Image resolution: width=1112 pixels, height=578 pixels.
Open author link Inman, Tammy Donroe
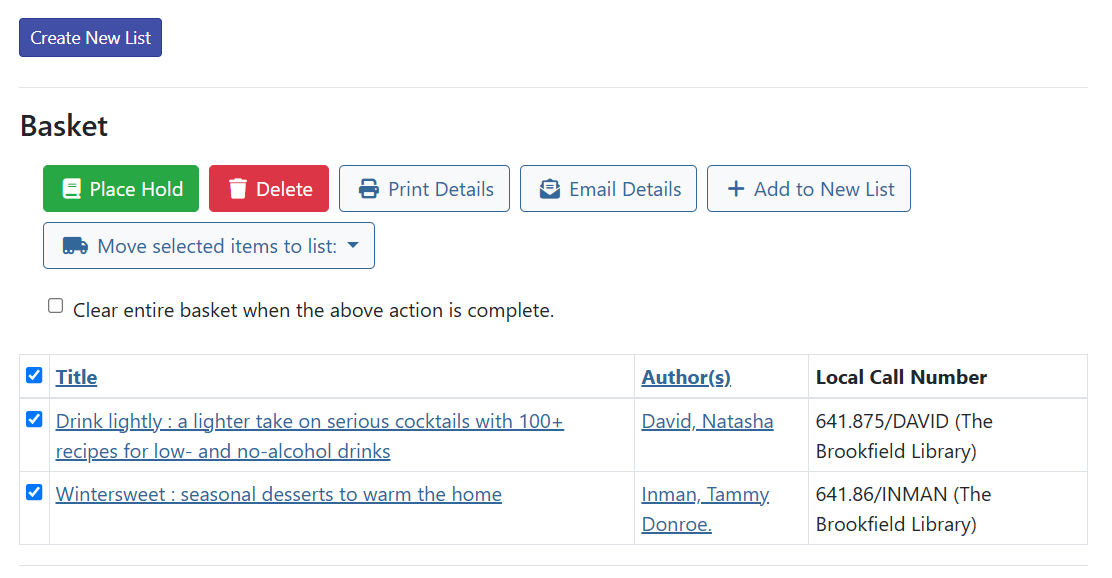(705, 495)
